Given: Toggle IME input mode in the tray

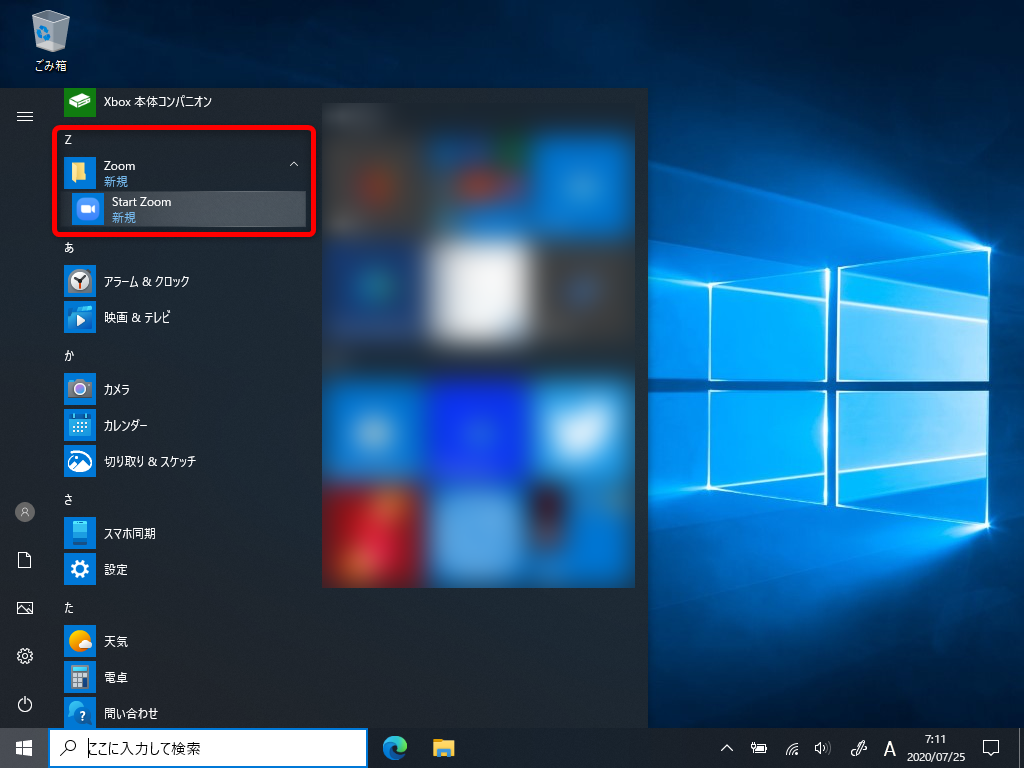Looking at the screenshot, I should point(889,748).
